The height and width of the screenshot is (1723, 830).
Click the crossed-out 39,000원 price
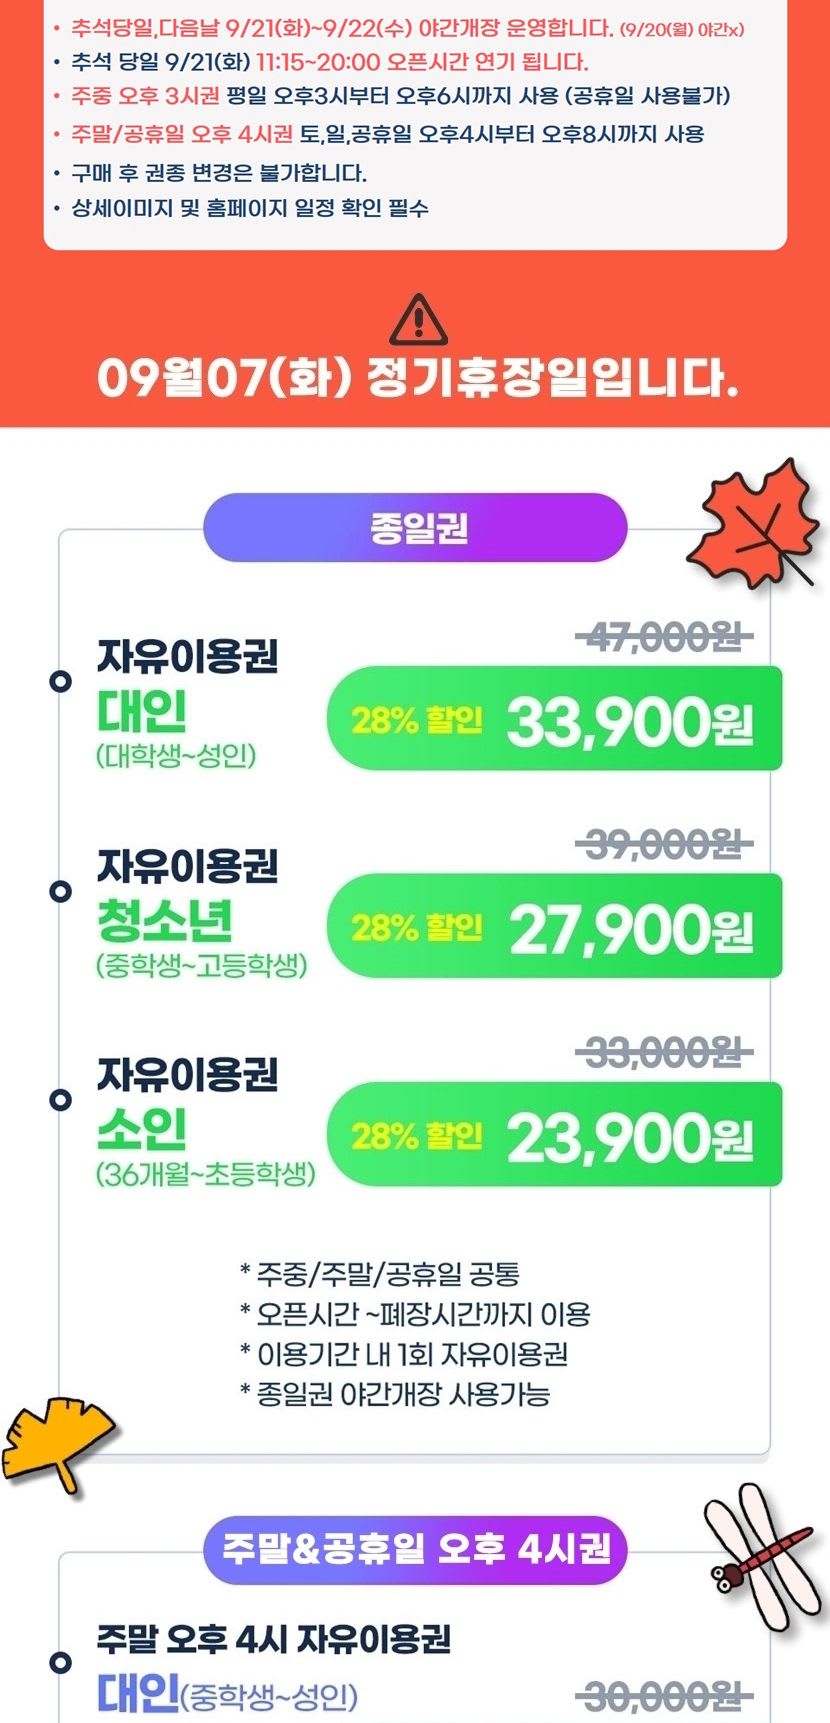tap(665, 845)
